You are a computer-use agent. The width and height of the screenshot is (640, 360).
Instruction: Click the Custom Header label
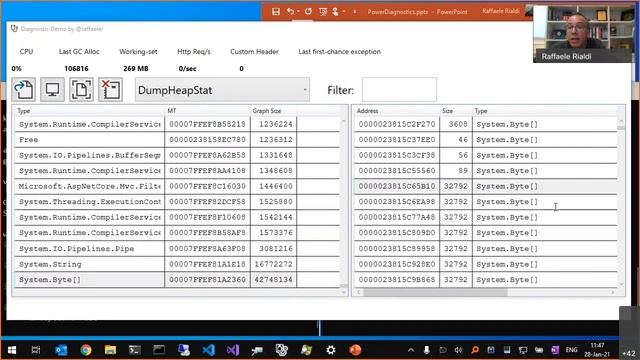[254, 51]
